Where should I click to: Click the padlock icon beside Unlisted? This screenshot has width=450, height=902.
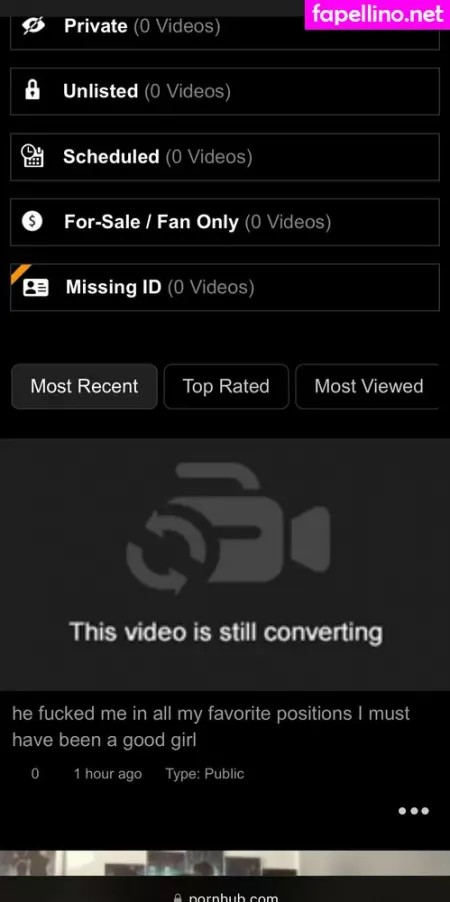(33, 90)
